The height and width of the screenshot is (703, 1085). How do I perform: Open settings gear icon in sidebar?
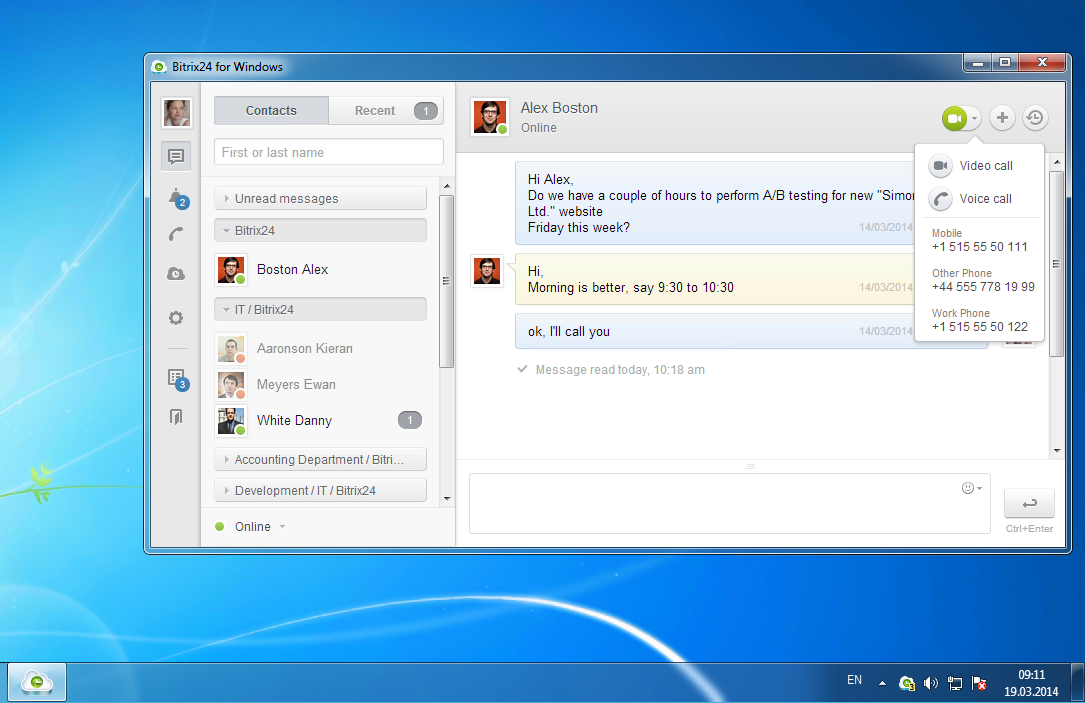[x=176, y=318]
